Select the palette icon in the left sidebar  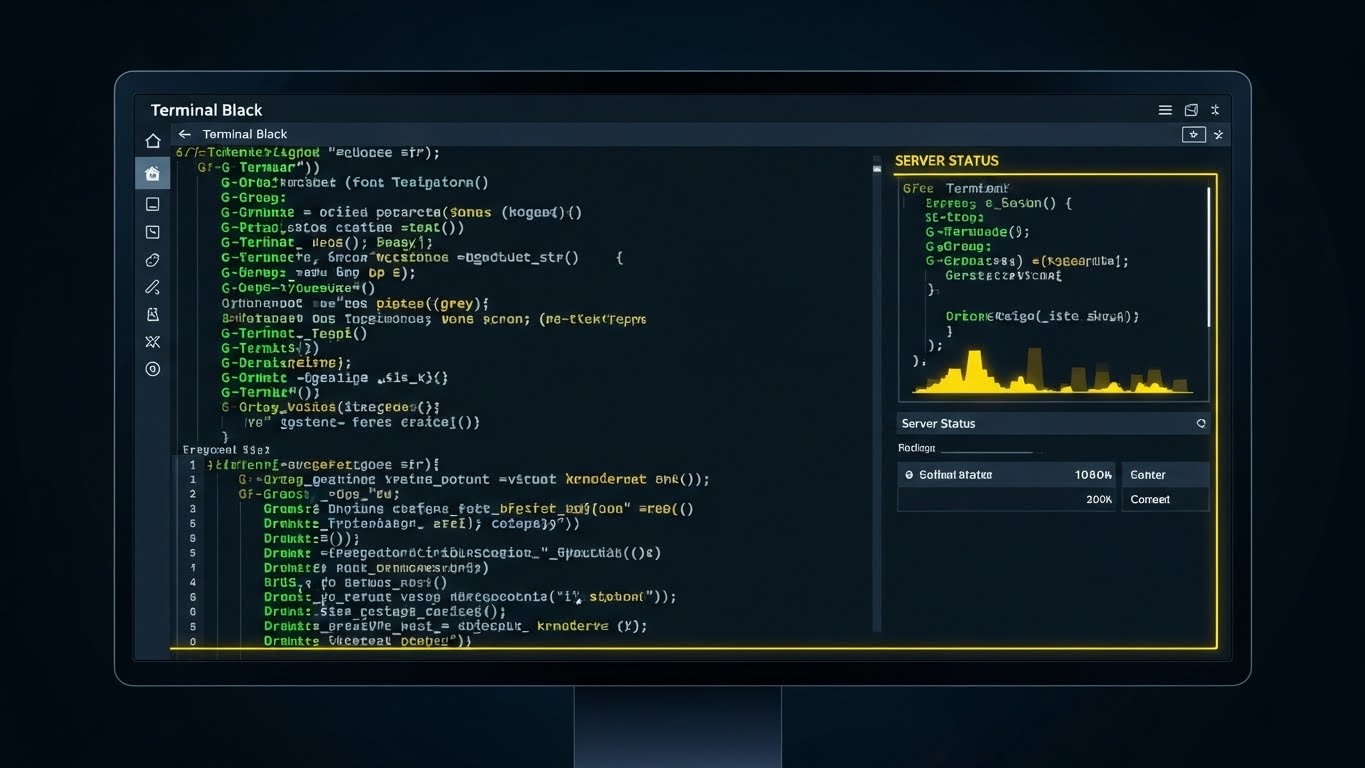152,259
